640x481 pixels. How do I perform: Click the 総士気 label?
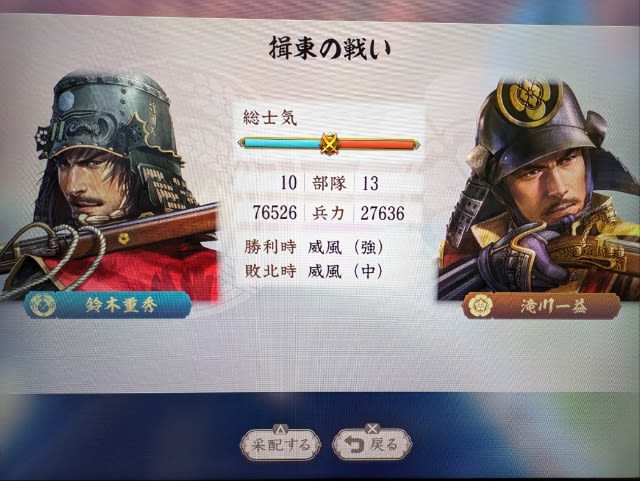click(x=270, y=118)
